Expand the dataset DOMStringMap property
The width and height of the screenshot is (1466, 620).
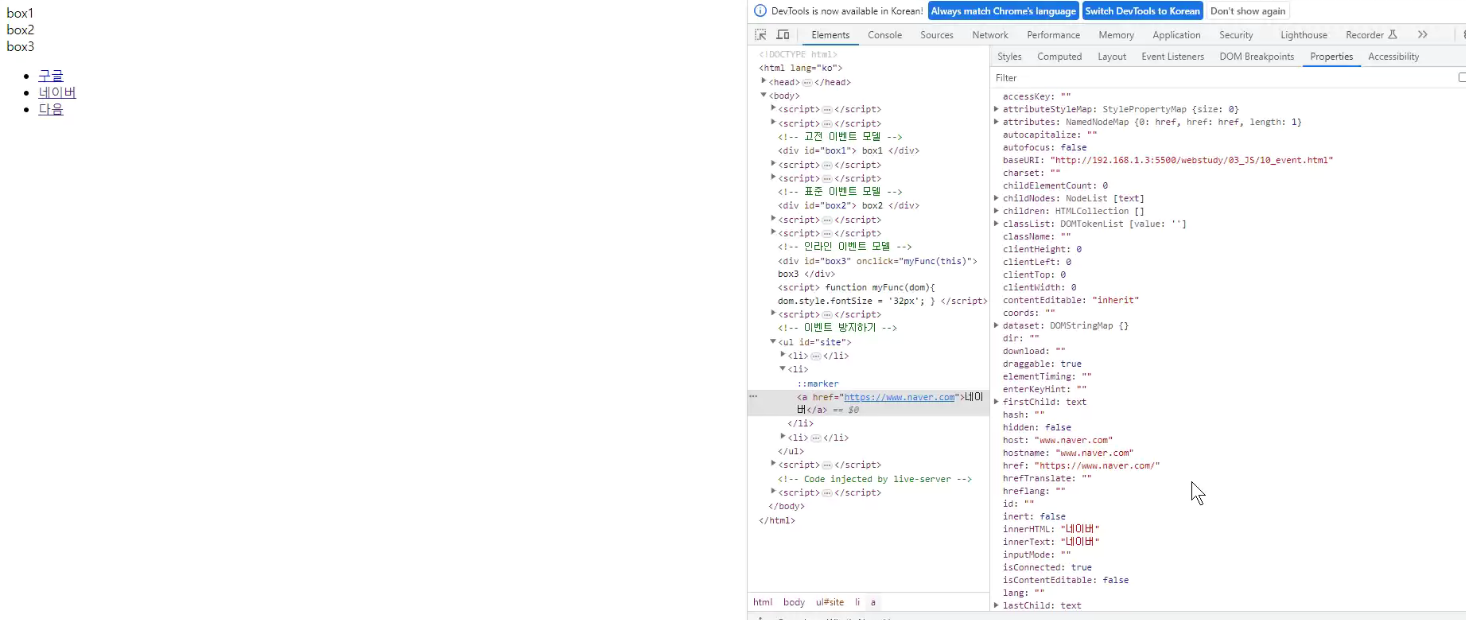point(996,325)
